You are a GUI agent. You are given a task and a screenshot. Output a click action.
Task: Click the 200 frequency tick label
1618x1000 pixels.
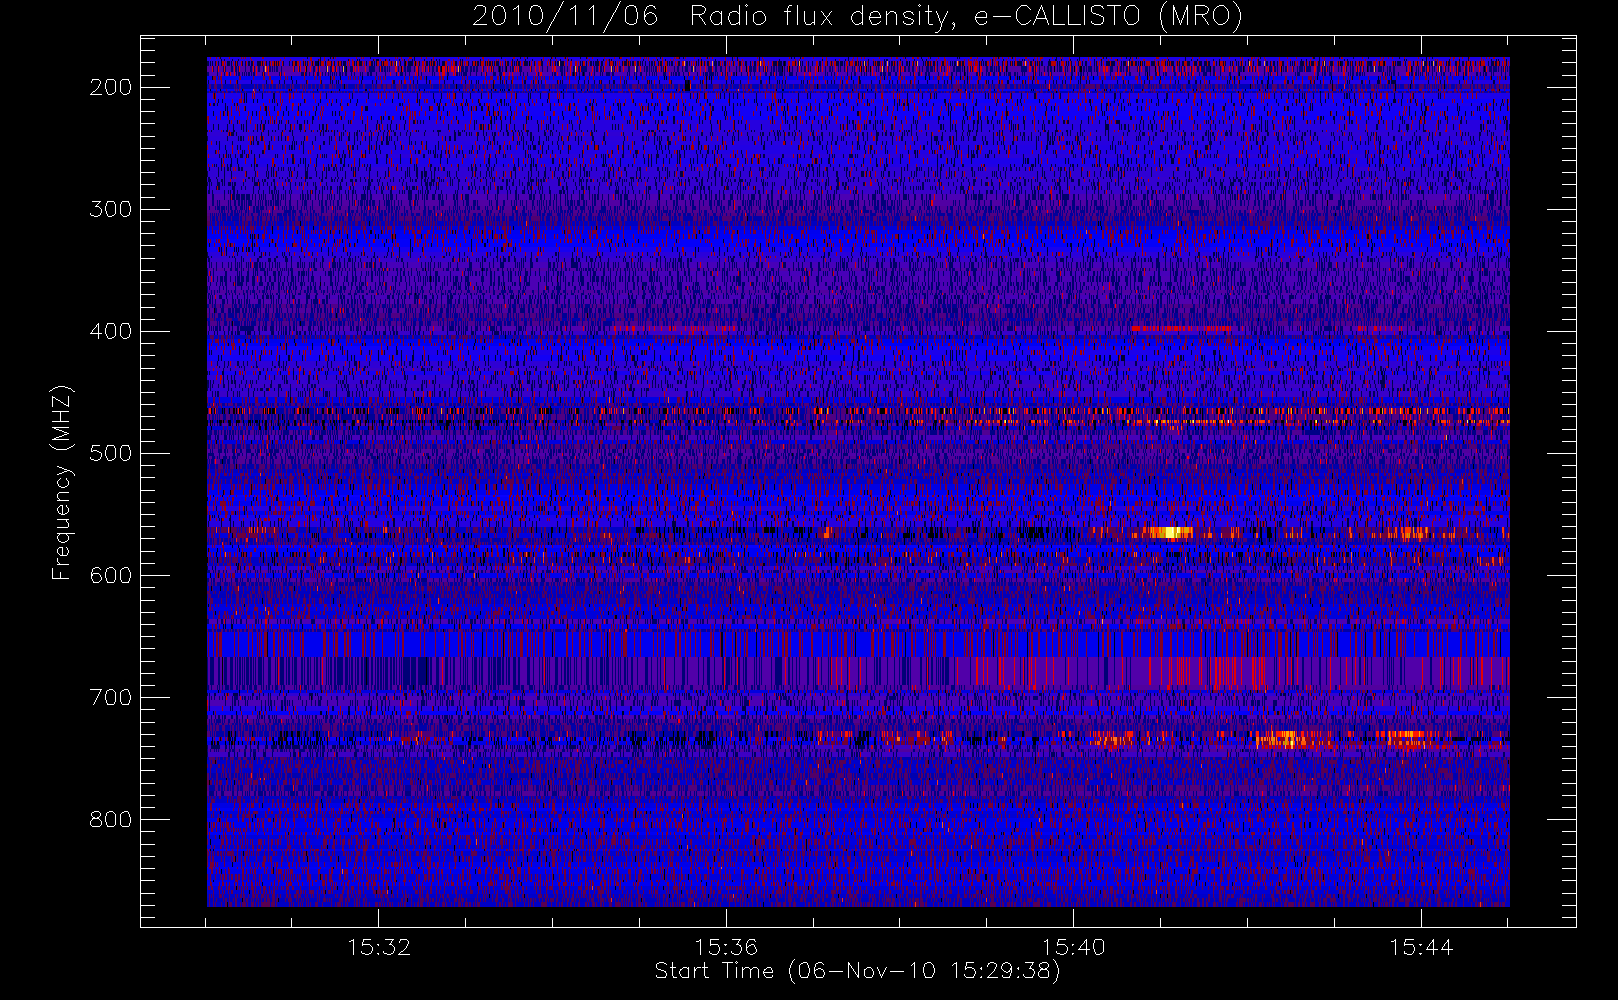111,87
